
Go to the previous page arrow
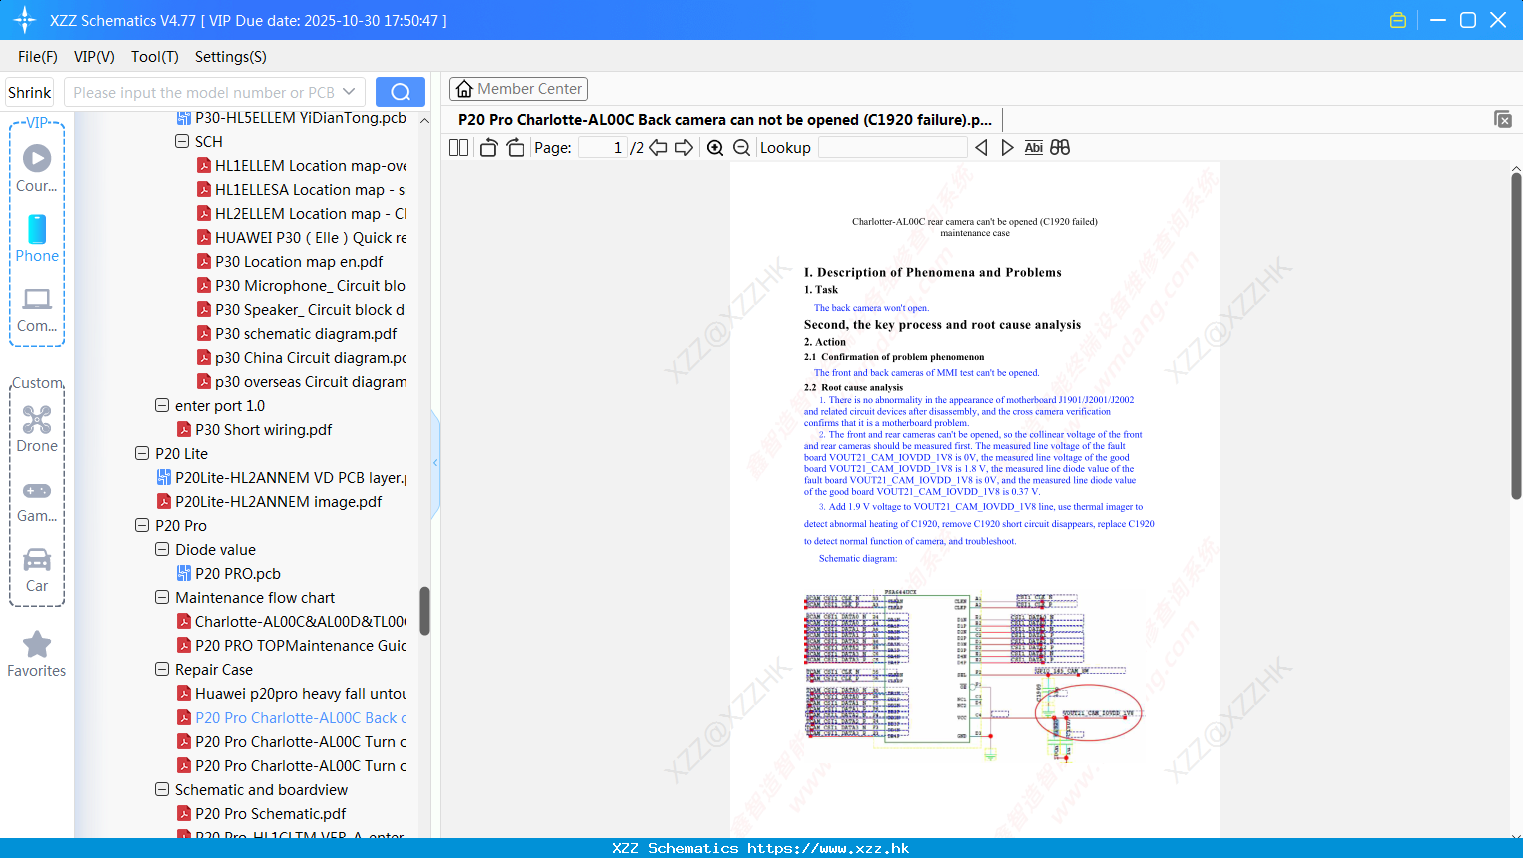tap(658, 148)
